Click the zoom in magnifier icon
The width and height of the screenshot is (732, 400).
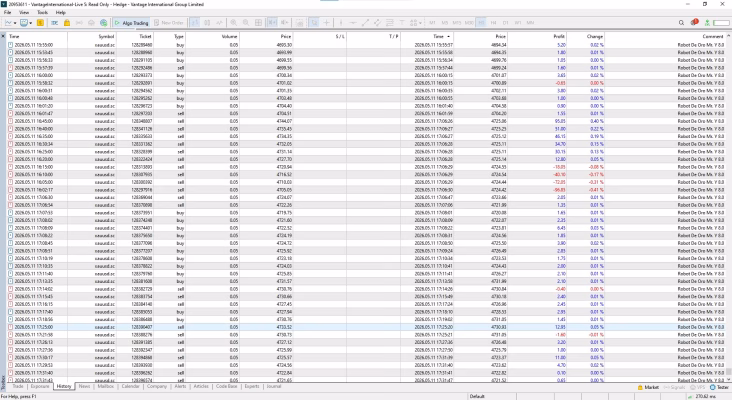click(233, 22)
